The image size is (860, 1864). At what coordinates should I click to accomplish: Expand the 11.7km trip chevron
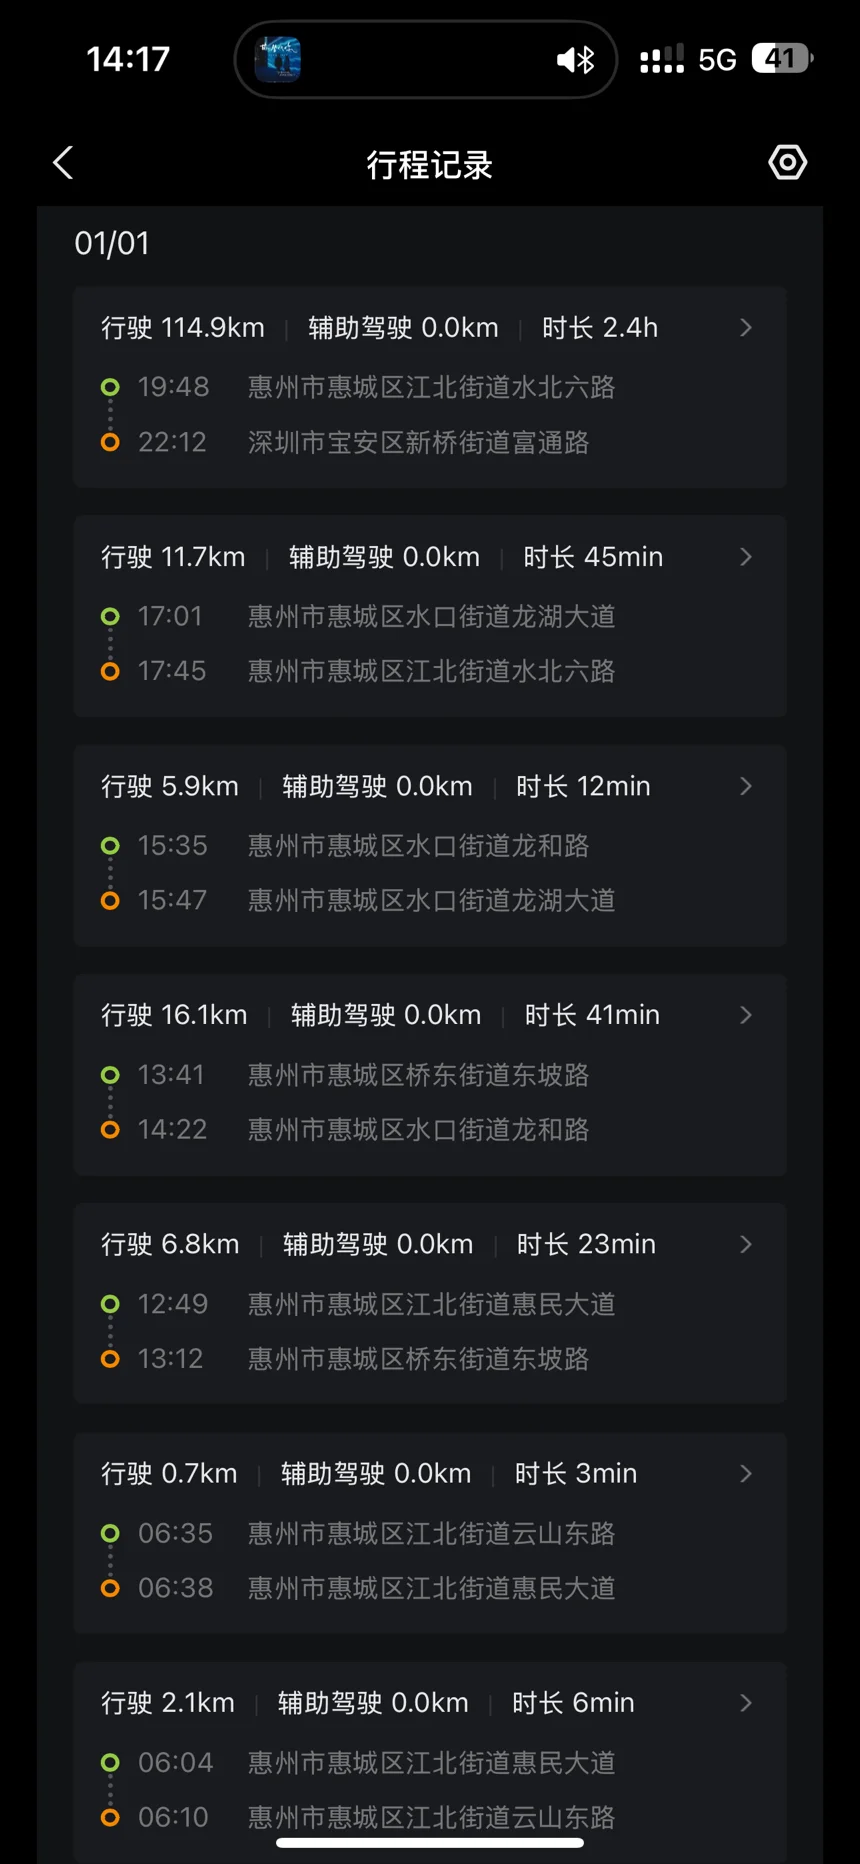click(746, 557)
